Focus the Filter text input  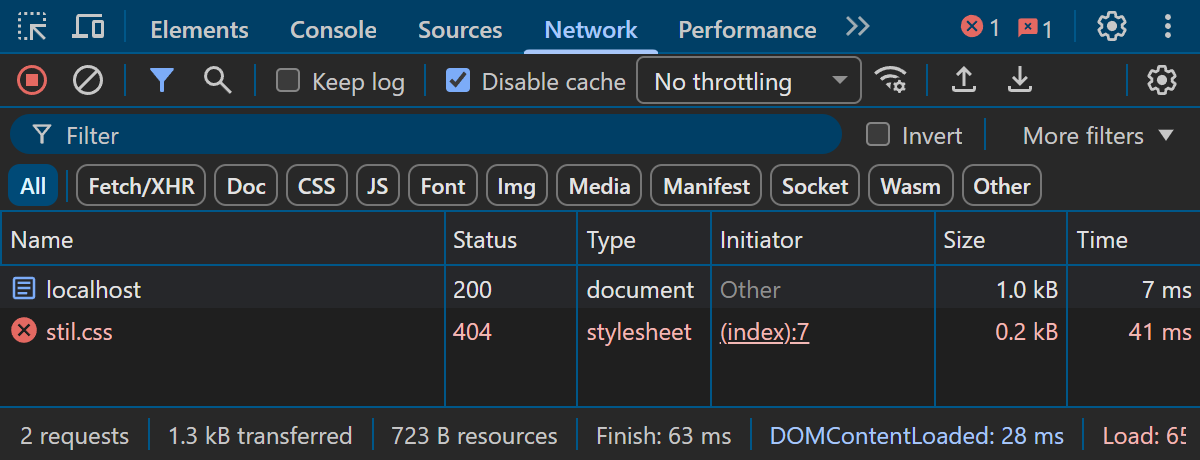click(x=425, y=134)
